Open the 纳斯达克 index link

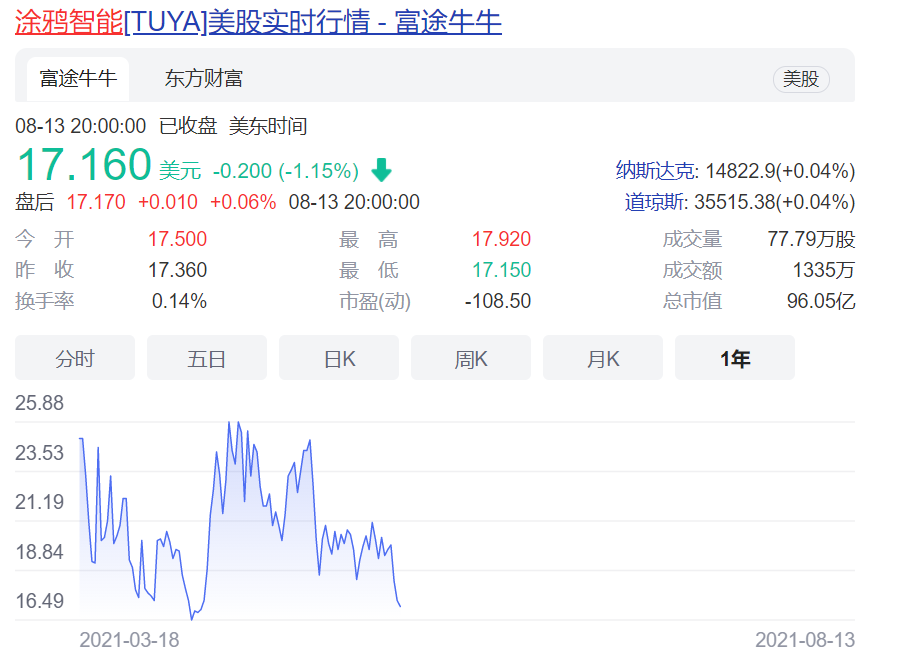[657, 171]
